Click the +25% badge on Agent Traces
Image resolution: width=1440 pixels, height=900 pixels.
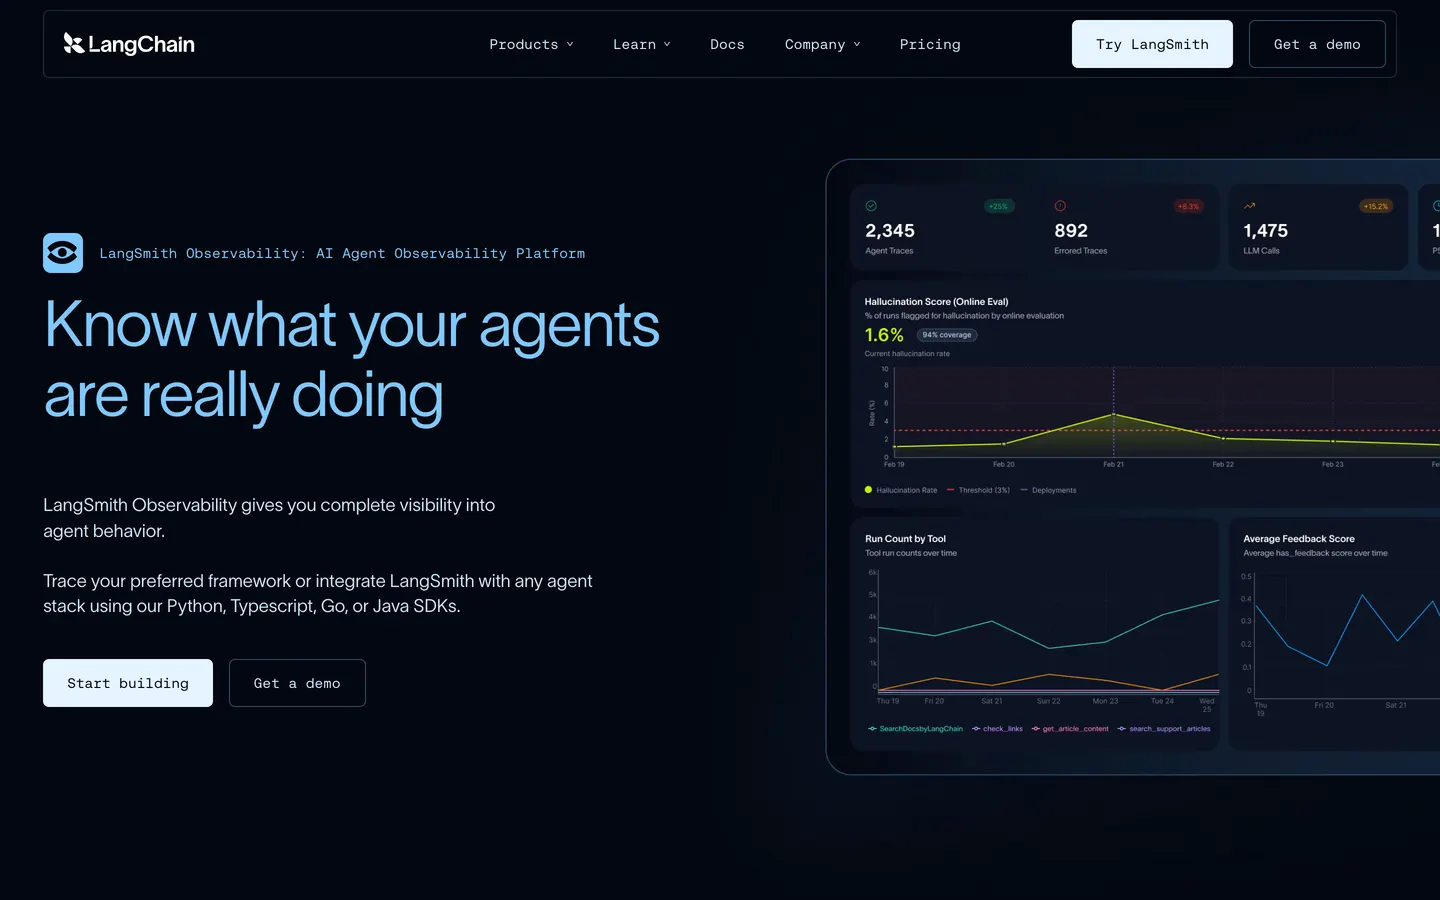click(x=999, y=207)
